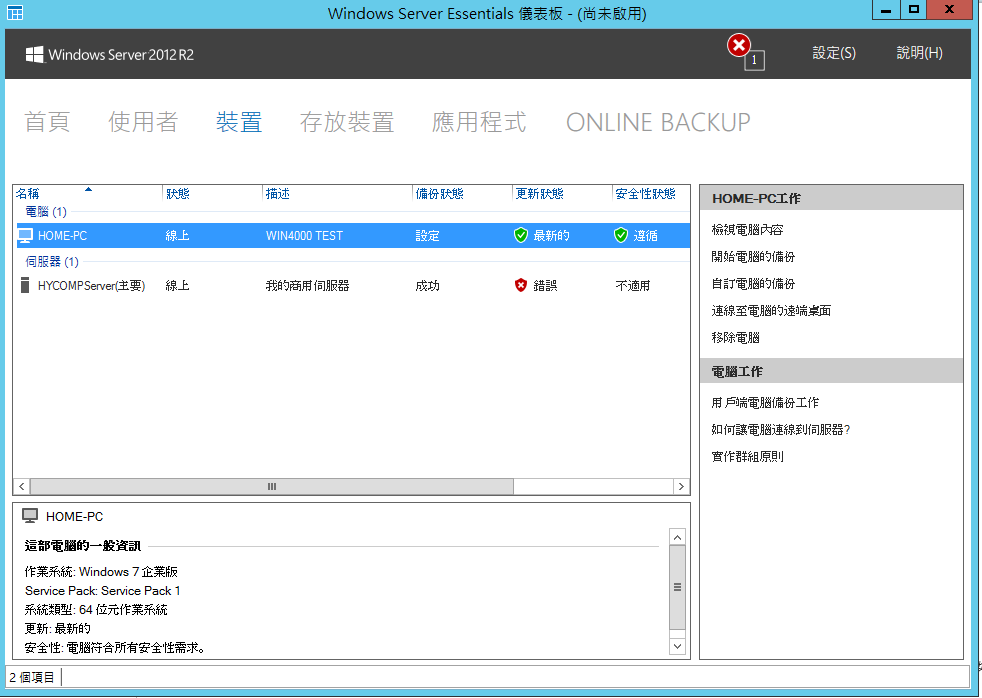The height and width of the screenshot is (698, 982).
Task: Click the HOME-PC computer icon in the list
Action: coord(25,235)
